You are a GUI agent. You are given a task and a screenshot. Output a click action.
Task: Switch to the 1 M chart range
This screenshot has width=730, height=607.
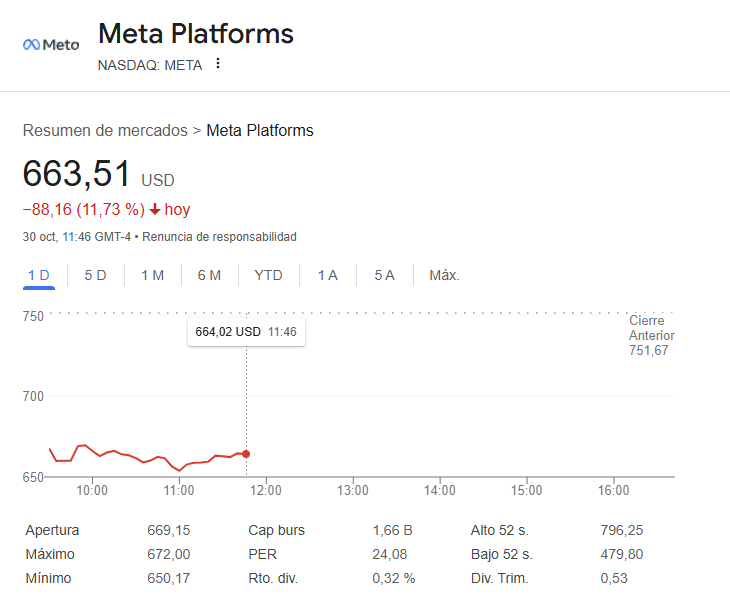tap(152, 275)
